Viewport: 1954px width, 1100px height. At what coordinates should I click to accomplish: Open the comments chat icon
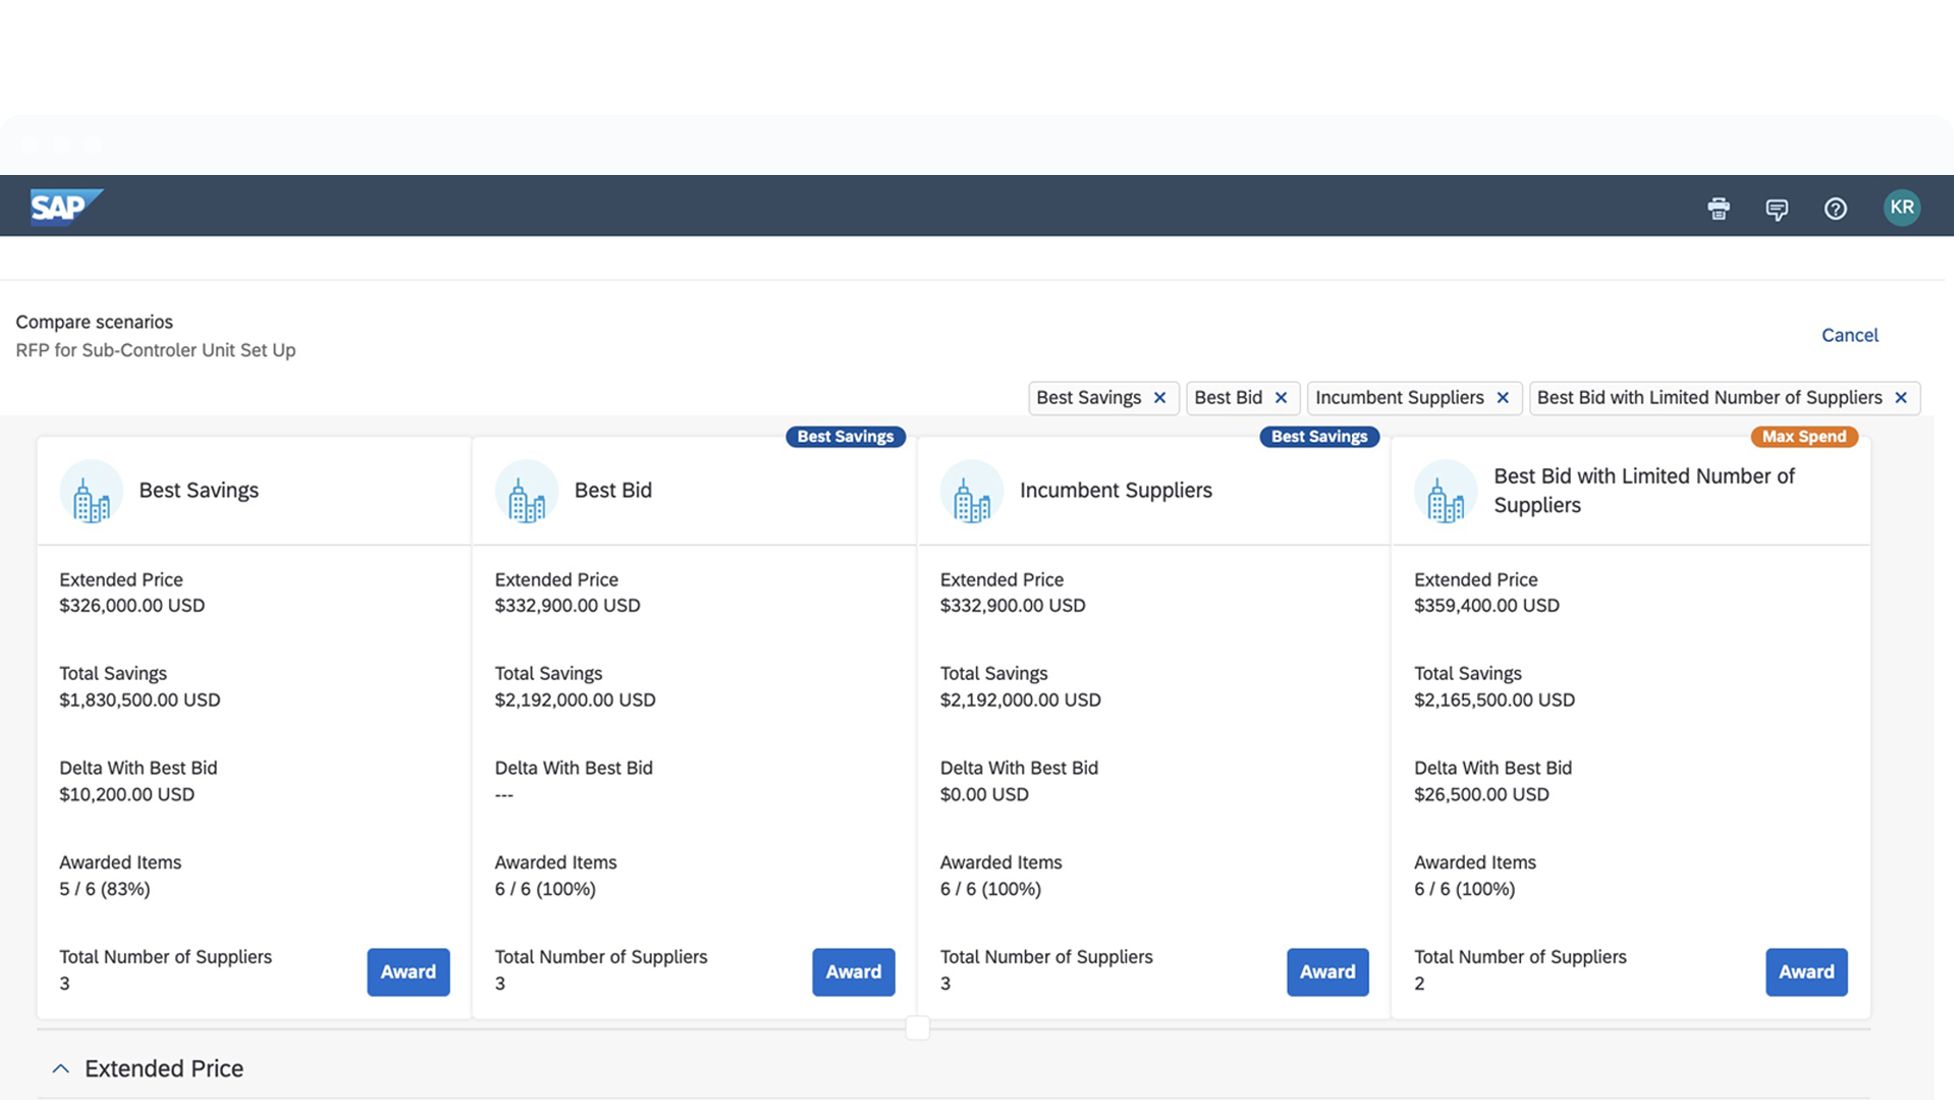click(x=1776, y=208)
